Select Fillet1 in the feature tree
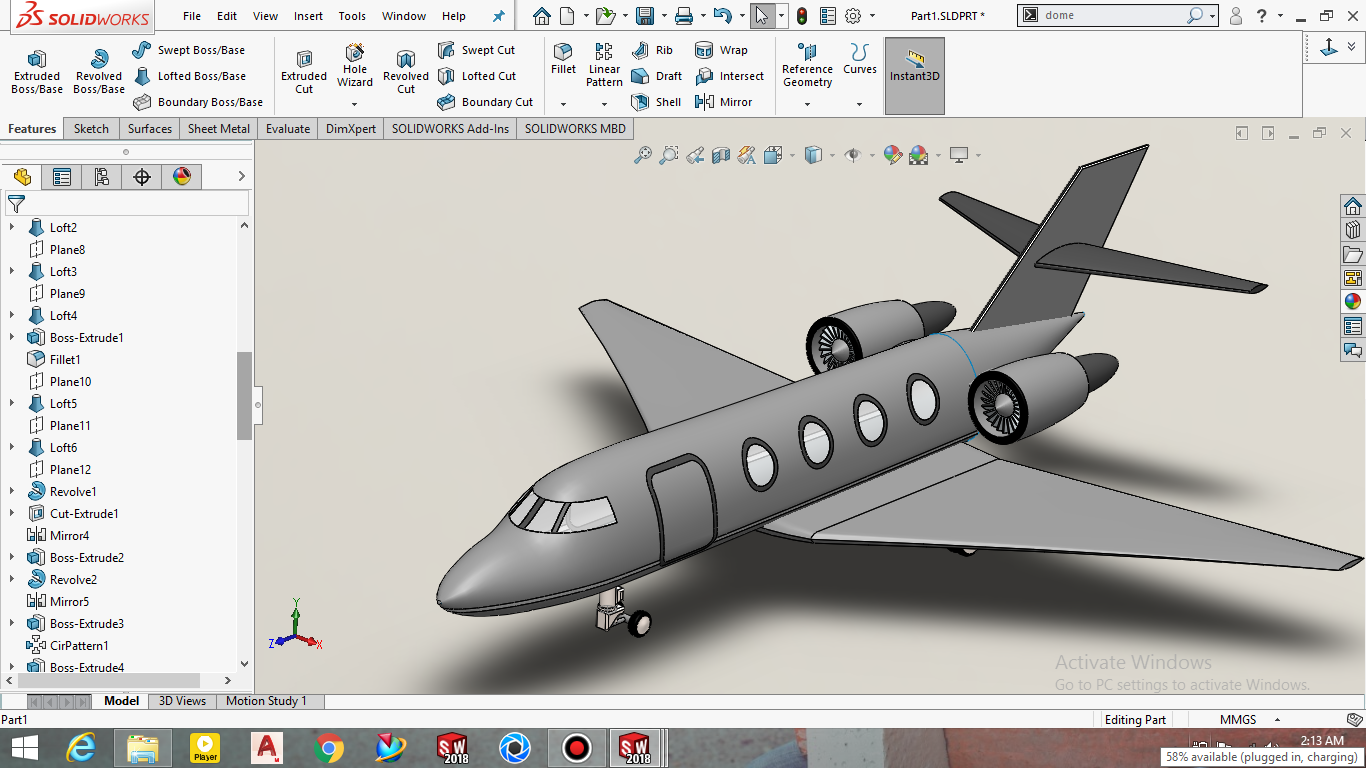1366x768 pixels. click(54, 360)
